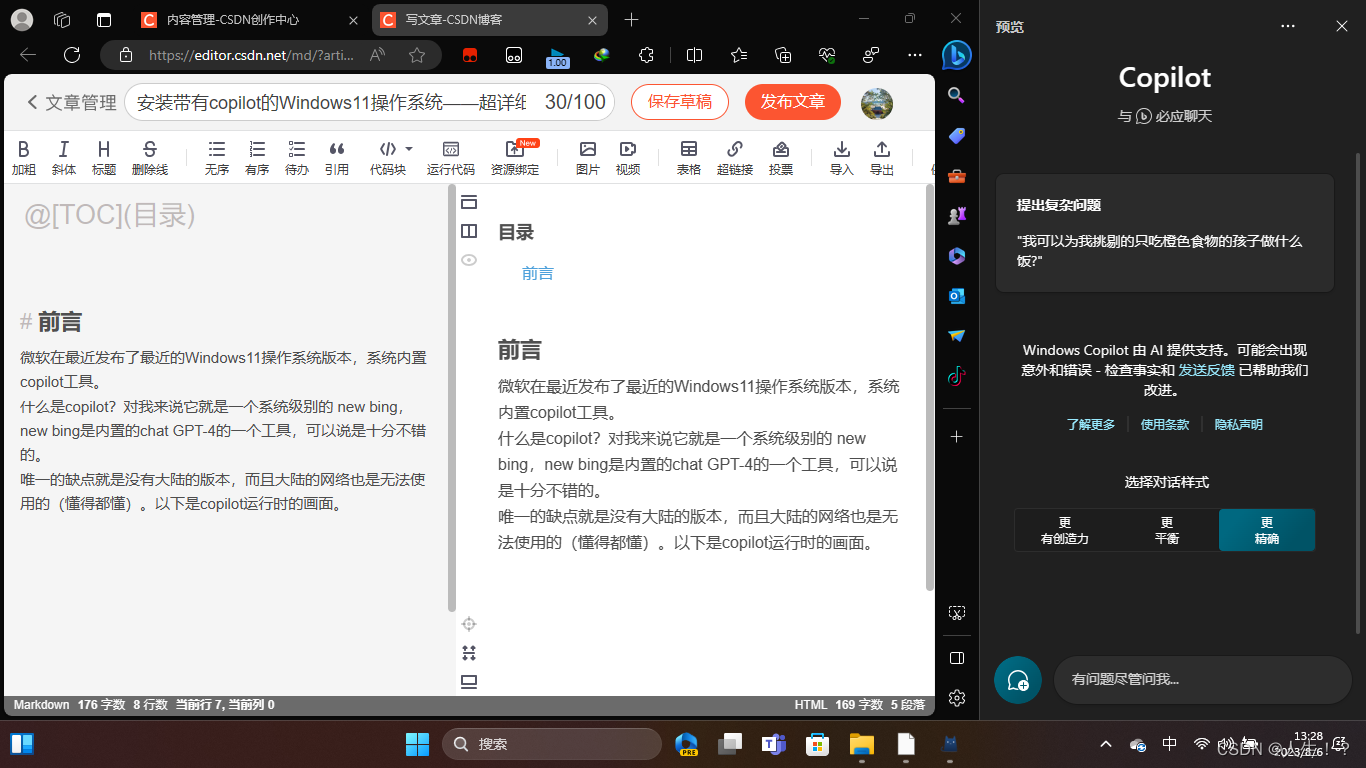The height and width of the screenshot is (768, 1366).
Task: Toggle scroll sync crosshair icon
Action: tap(469, 624)
